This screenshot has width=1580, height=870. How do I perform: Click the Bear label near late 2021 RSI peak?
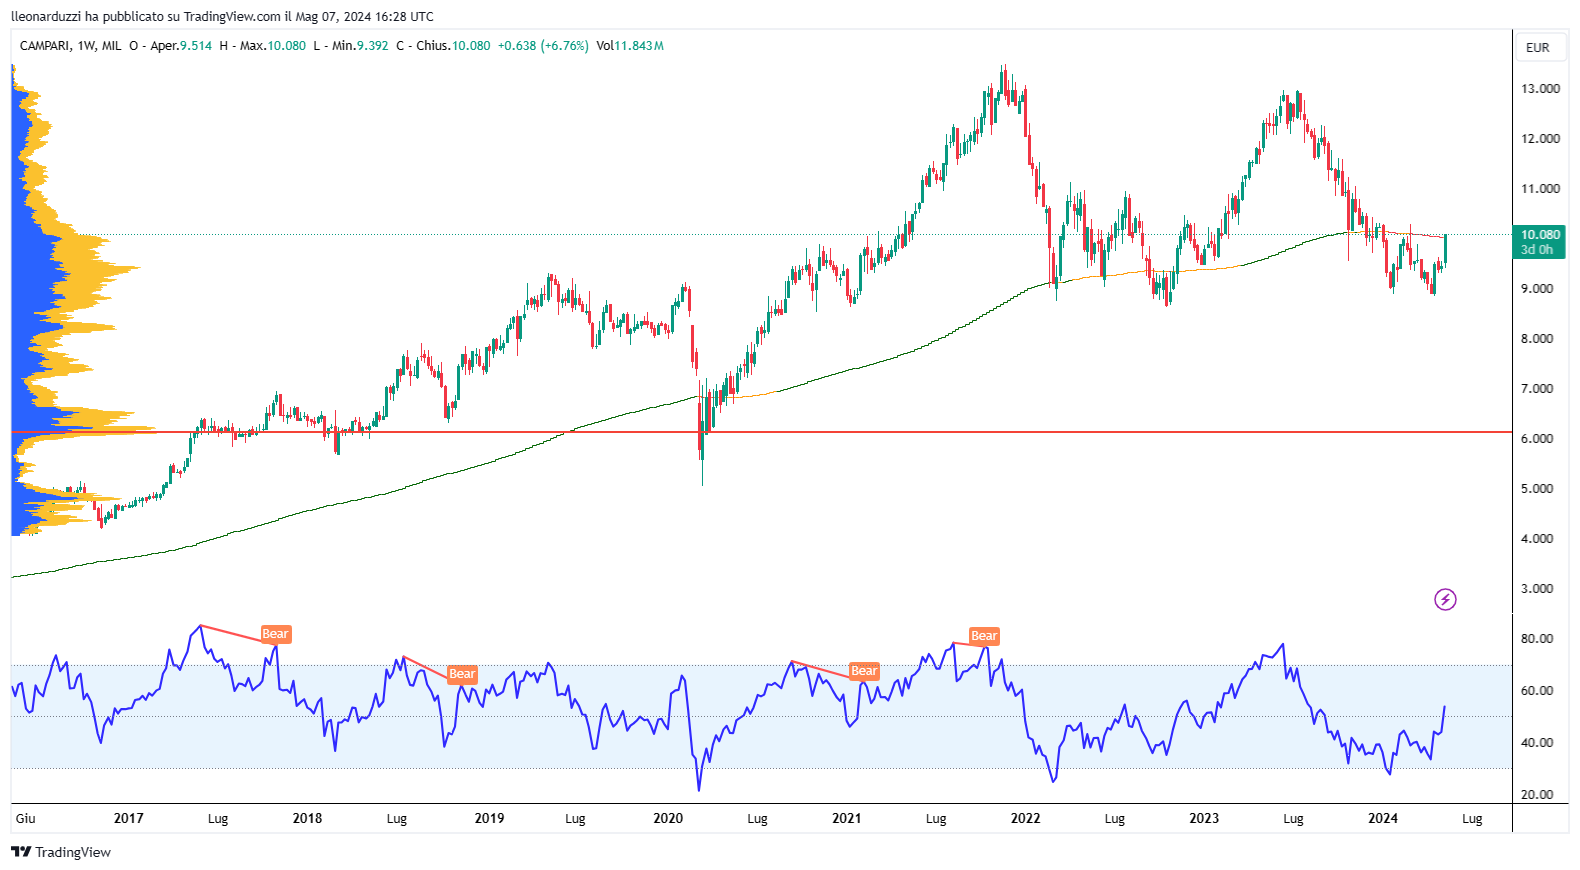[984, 636]
